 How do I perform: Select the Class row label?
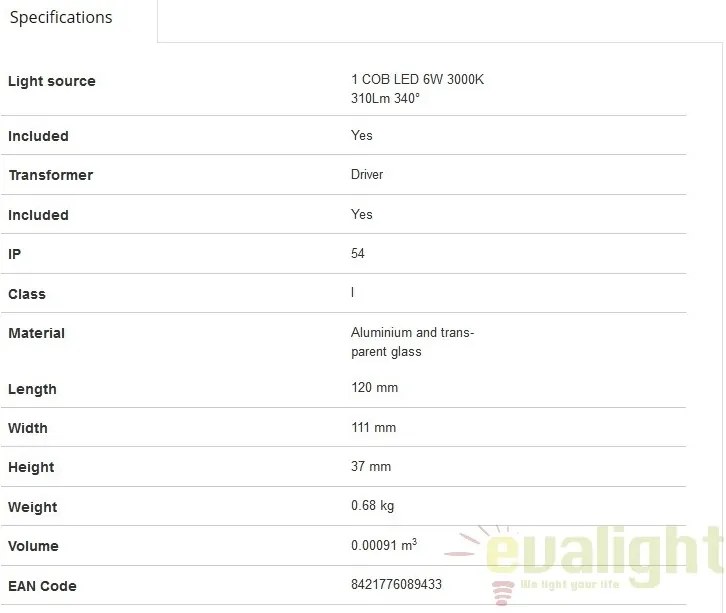click(x=27, y=294)
